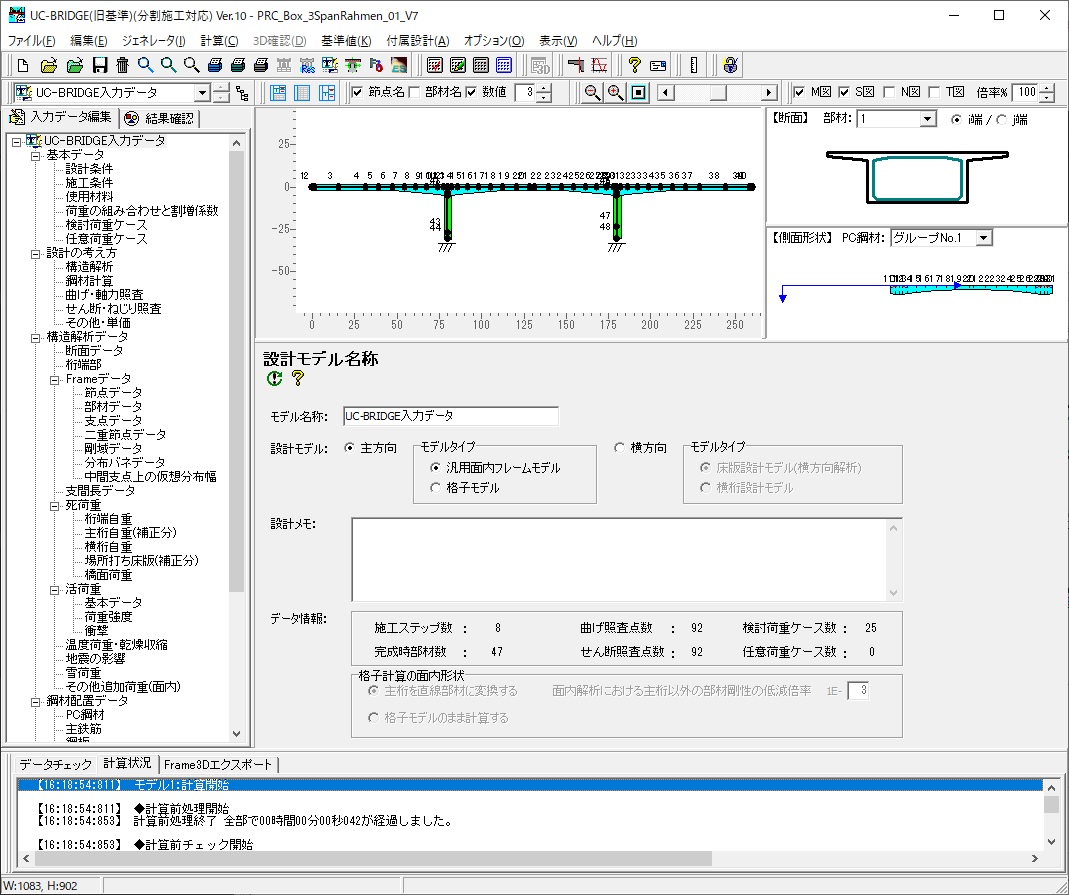This screenshot has width=1069, height=895.
Task: Uncheck the S図 checkbox
Action: pos(844,92)
